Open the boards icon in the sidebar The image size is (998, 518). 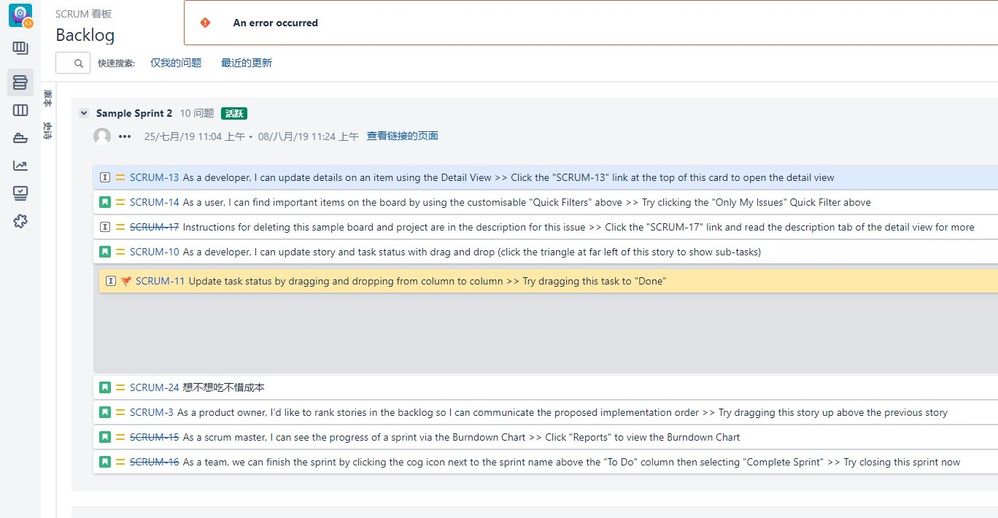[20, 48]
